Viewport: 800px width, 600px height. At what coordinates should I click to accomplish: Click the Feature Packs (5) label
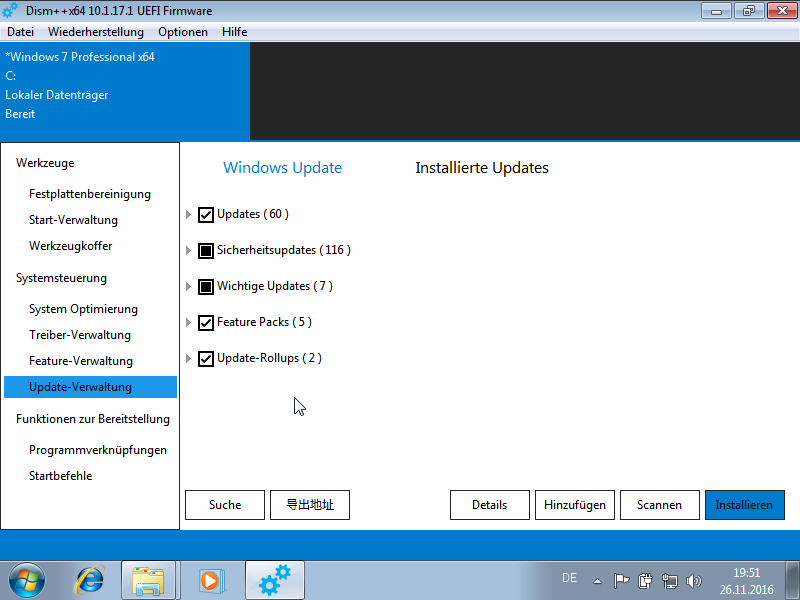point(264,322)
